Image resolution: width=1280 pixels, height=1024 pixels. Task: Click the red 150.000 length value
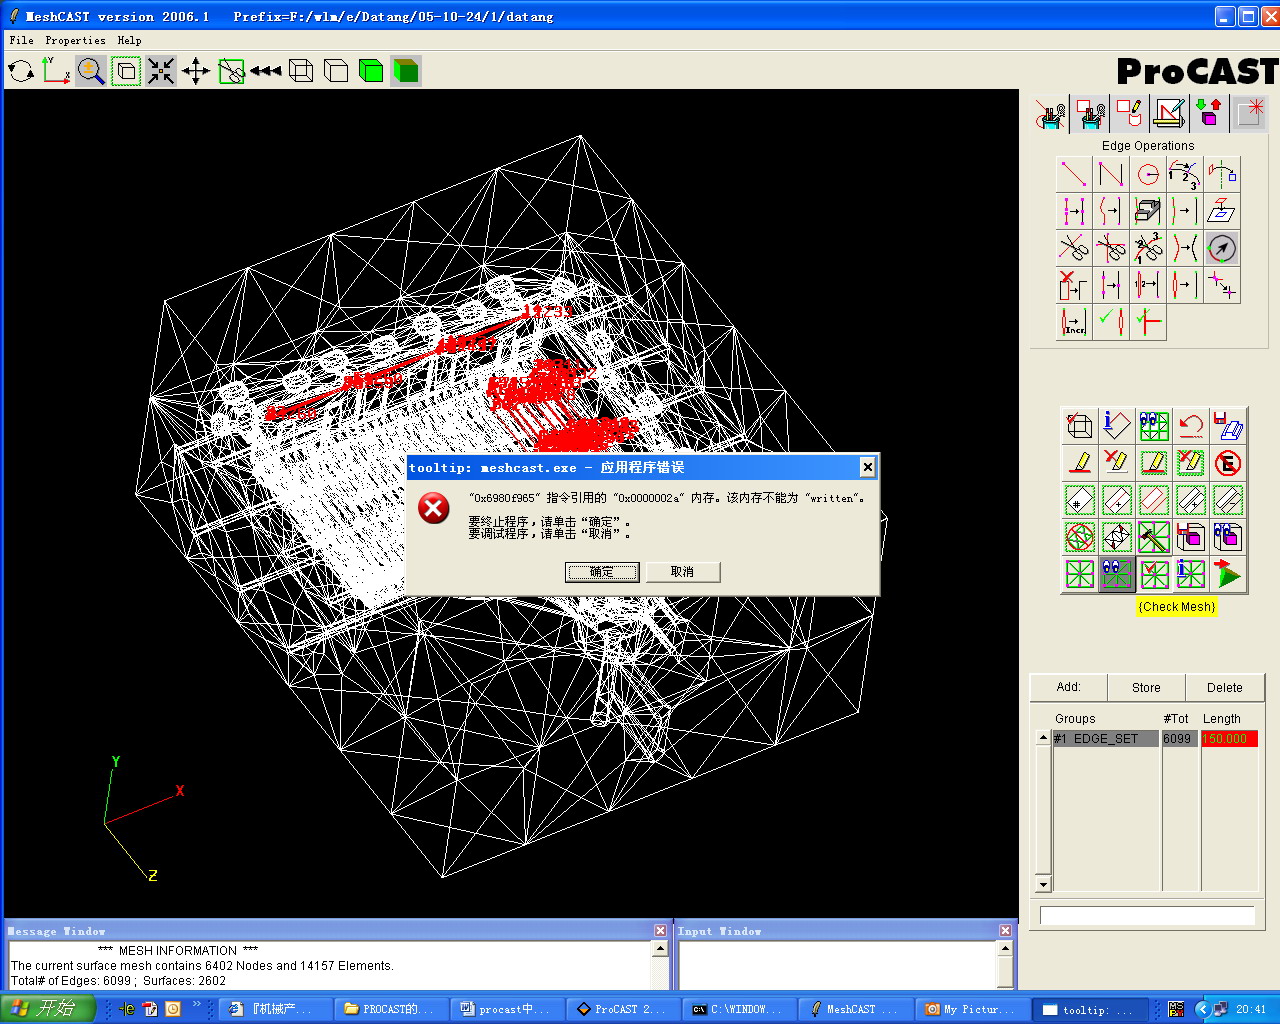[1229, 739]
